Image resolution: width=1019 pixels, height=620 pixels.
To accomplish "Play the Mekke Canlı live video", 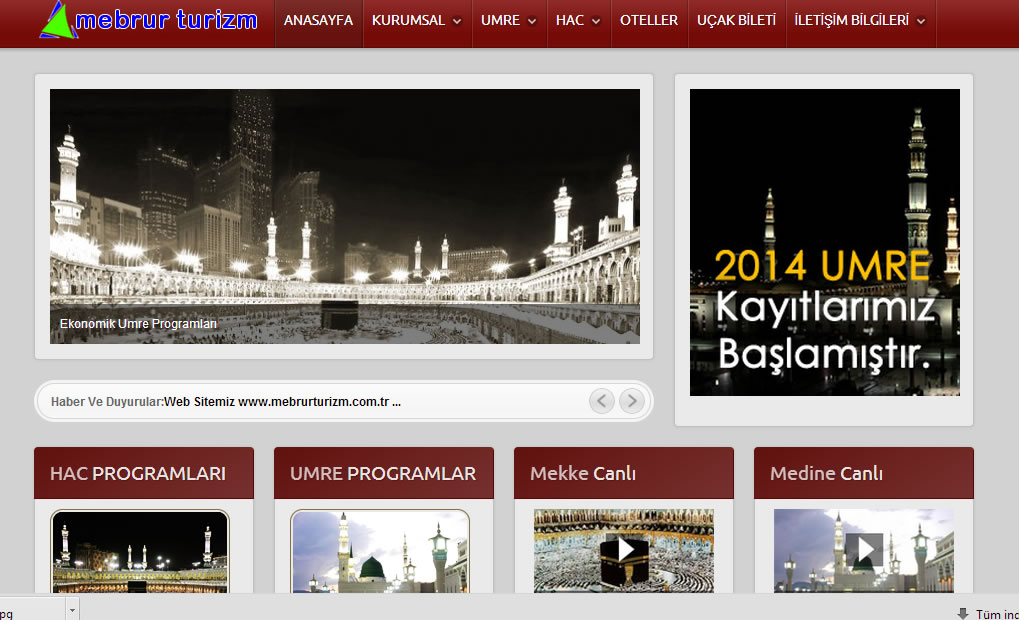I will (x=625, y=549).
